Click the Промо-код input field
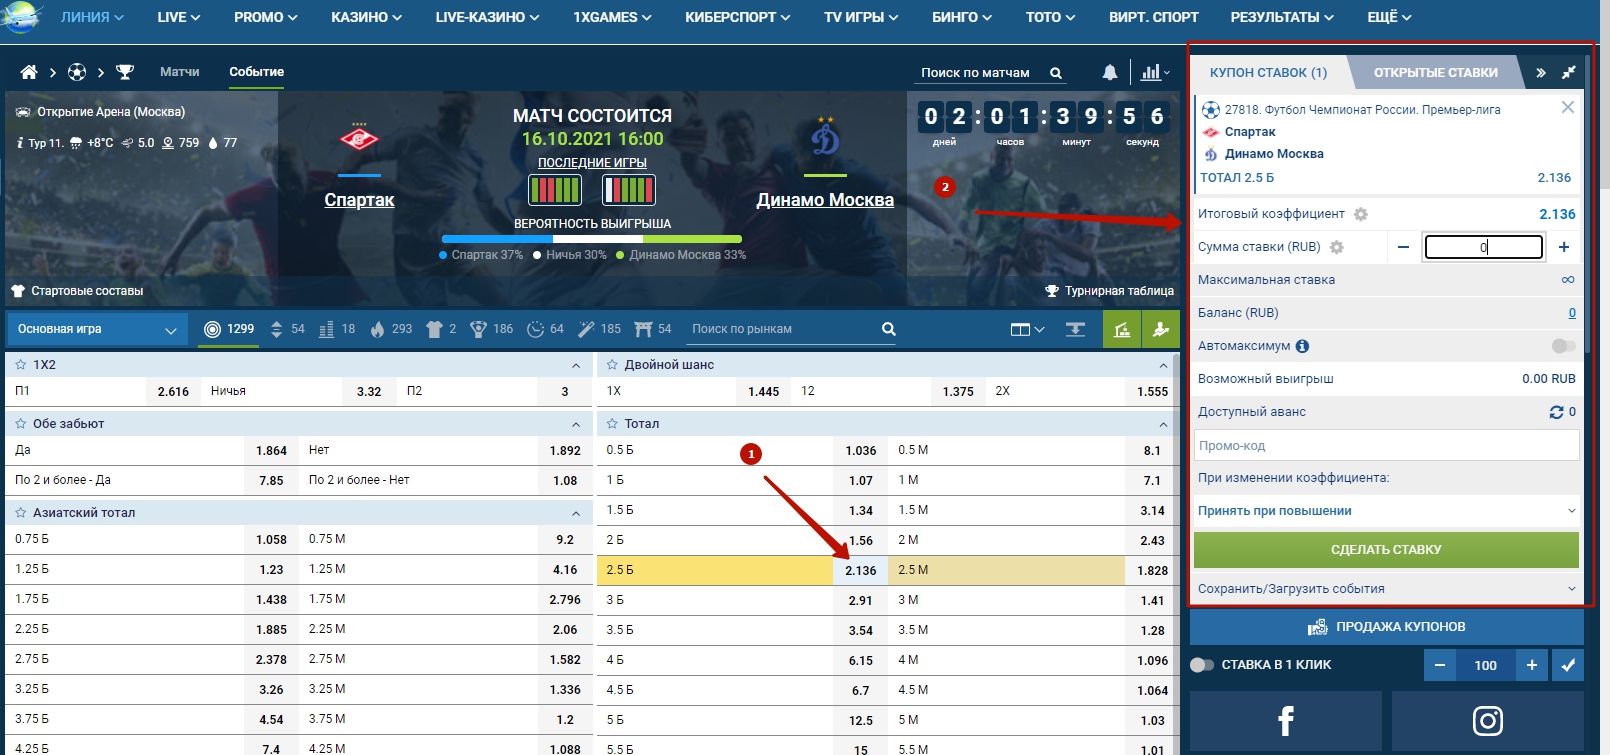This screenshot has width=1610, height=755. 1386,446
